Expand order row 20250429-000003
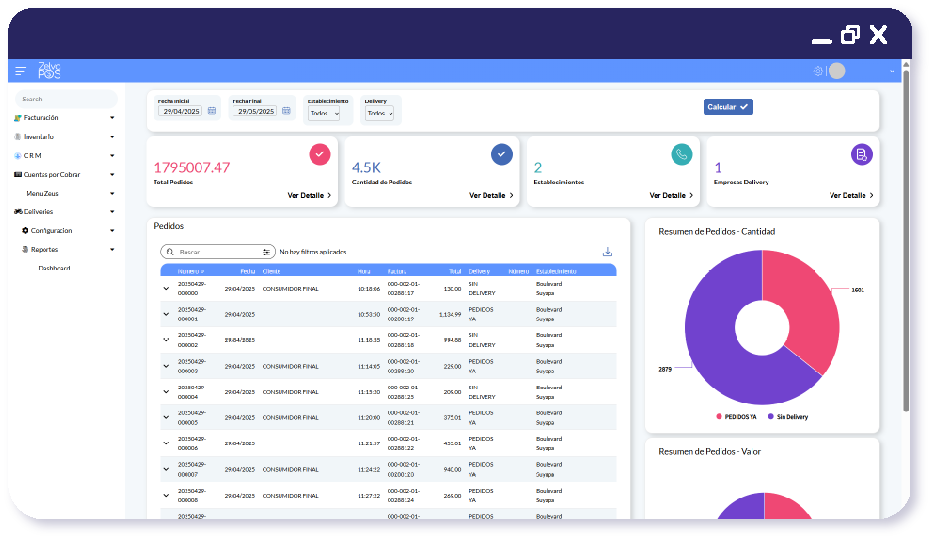935x542 pixels. [166, 366]
